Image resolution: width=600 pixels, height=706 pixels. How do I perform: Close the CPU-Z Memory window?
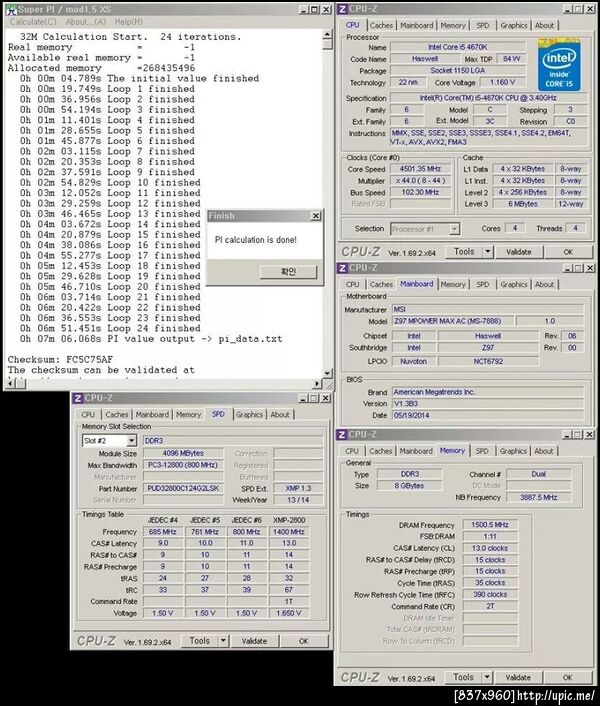pos(589,434)
